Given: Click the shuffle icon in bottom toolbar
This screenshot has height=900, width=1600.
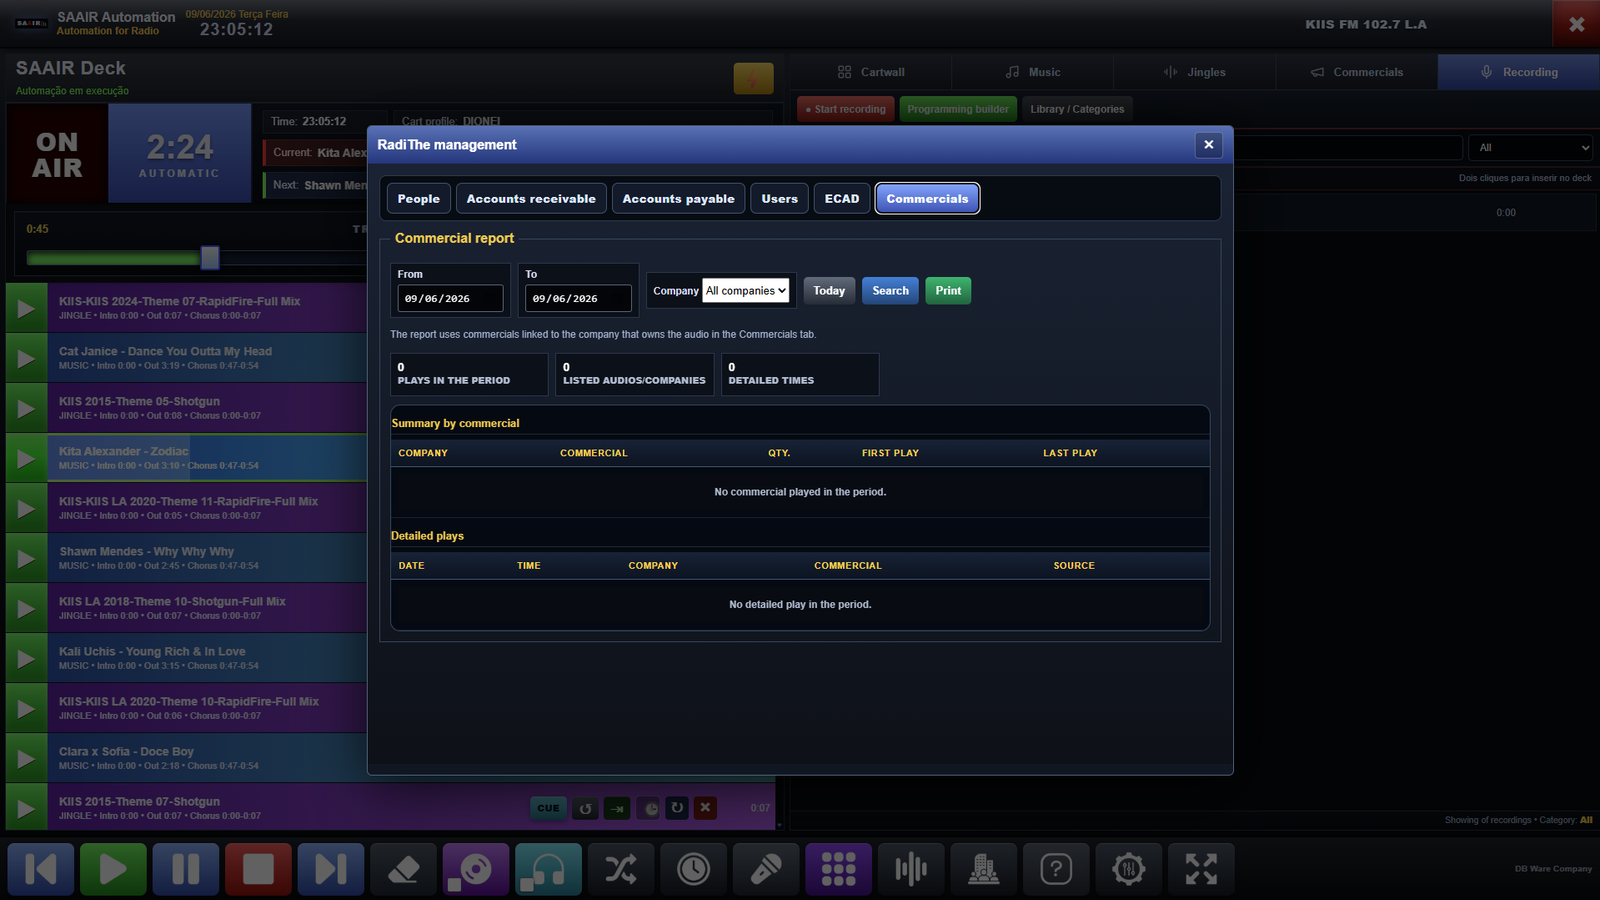Looking at the screenshot, I should coord(621,869).
